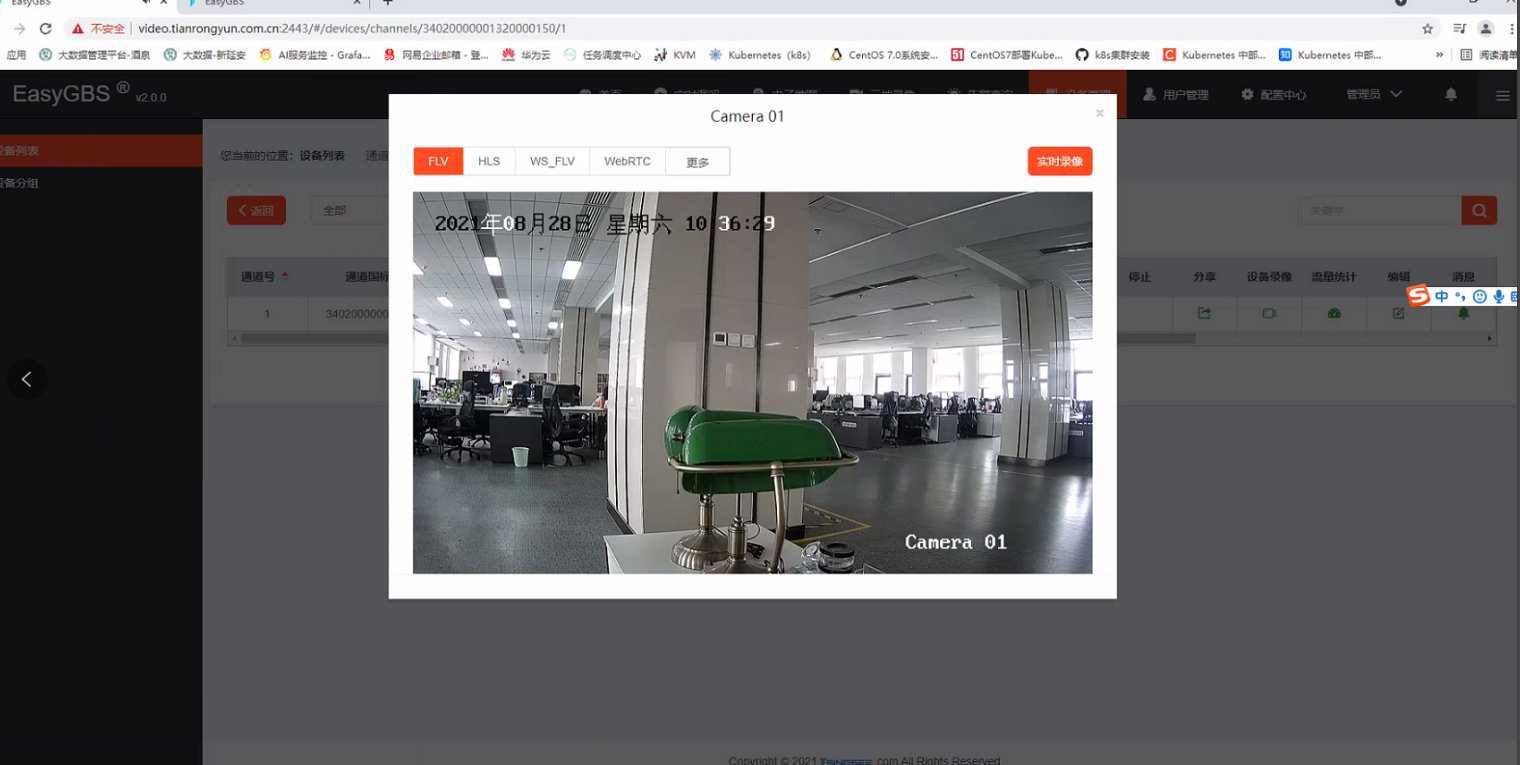Image resolution: width=1520 pixels, height=765 pixels.
Task: Open the CentOS7部署Kube bookmark
Action: pyautogui.click(x=1007, y=55)
